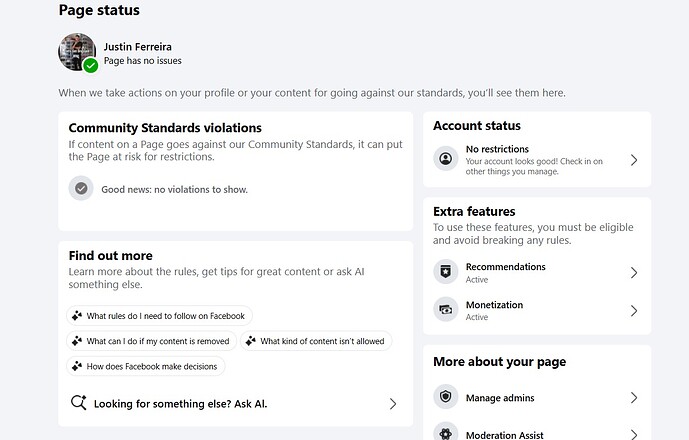Click sparkle icon on 'content is removed' chip
Image resolution: width=689 pixels, height=440 pixels.
click(77, 341)
